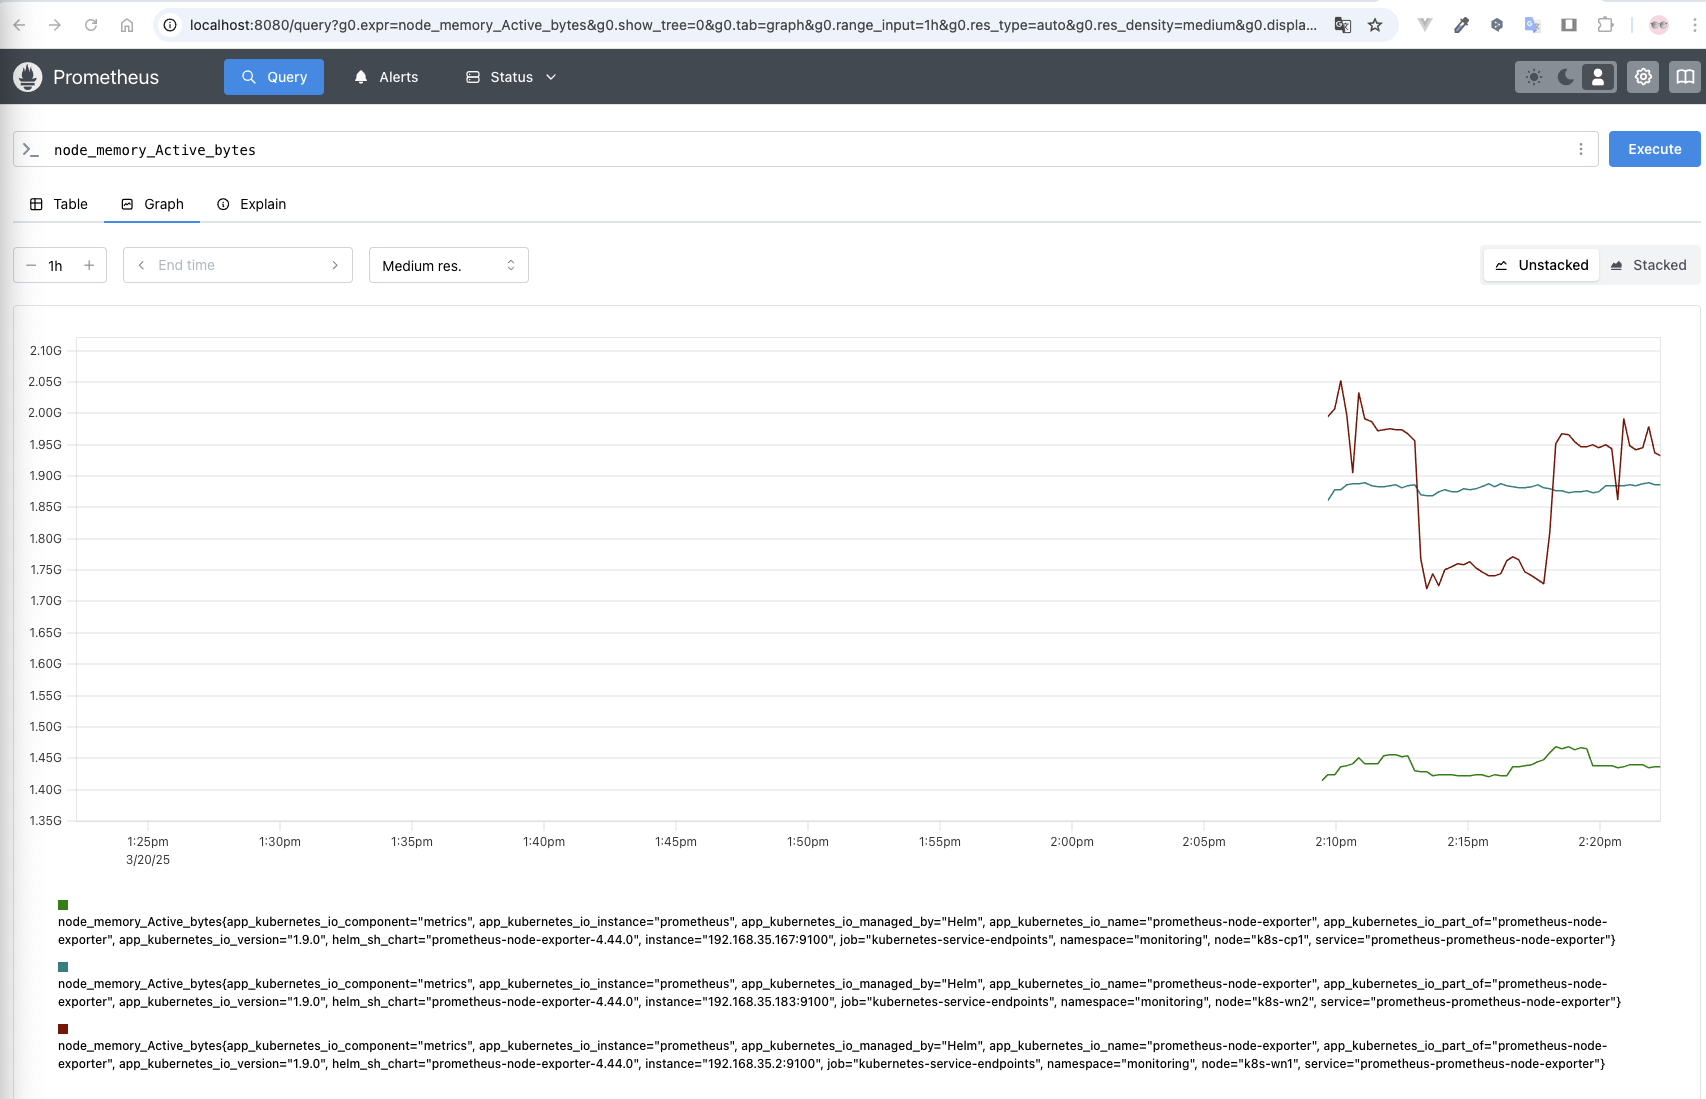Select the k8s-wn1 series legend text
This screenshot has height=1099, width=1706.
(x=832, y=1055)
